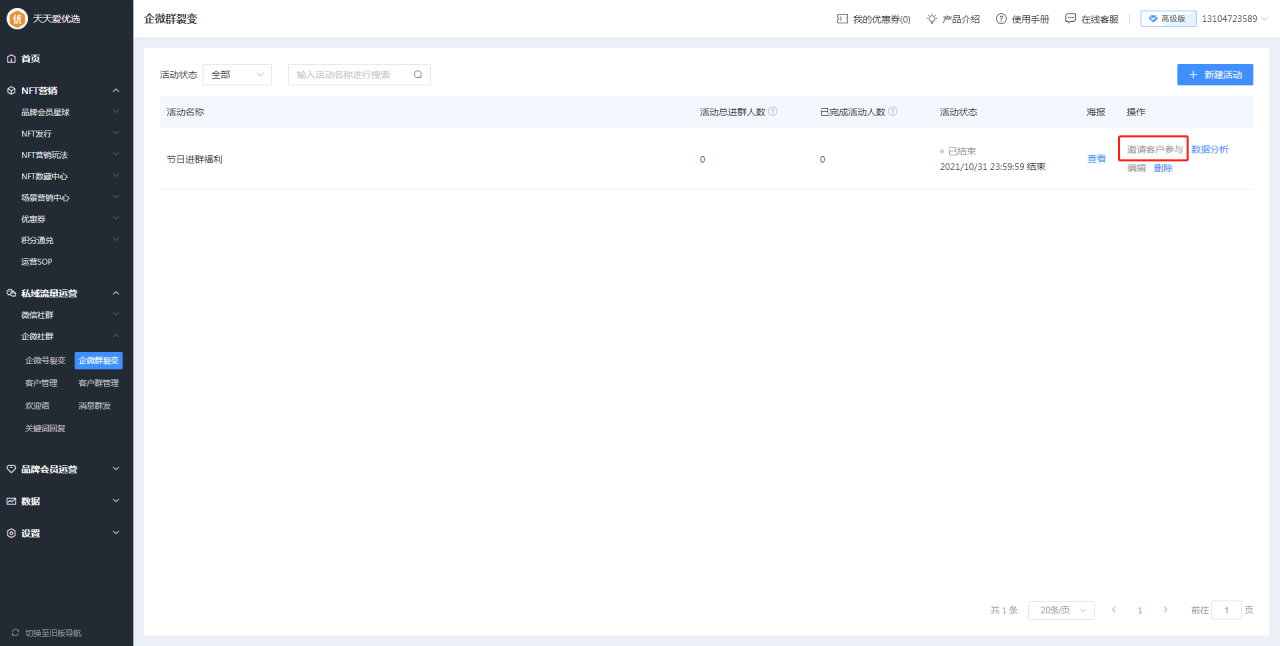
Task: Collapse the NFT营销 sidebar section
Action: 66,90
